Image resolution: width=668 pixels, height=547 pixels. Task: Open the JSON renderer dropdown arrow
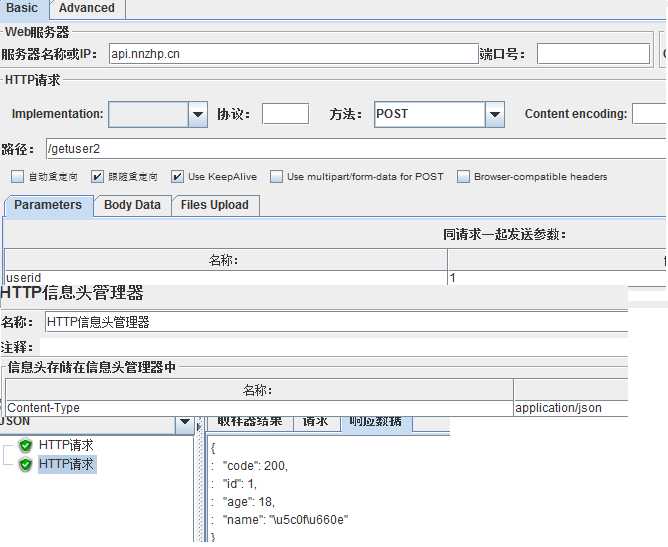click(185, 423)
